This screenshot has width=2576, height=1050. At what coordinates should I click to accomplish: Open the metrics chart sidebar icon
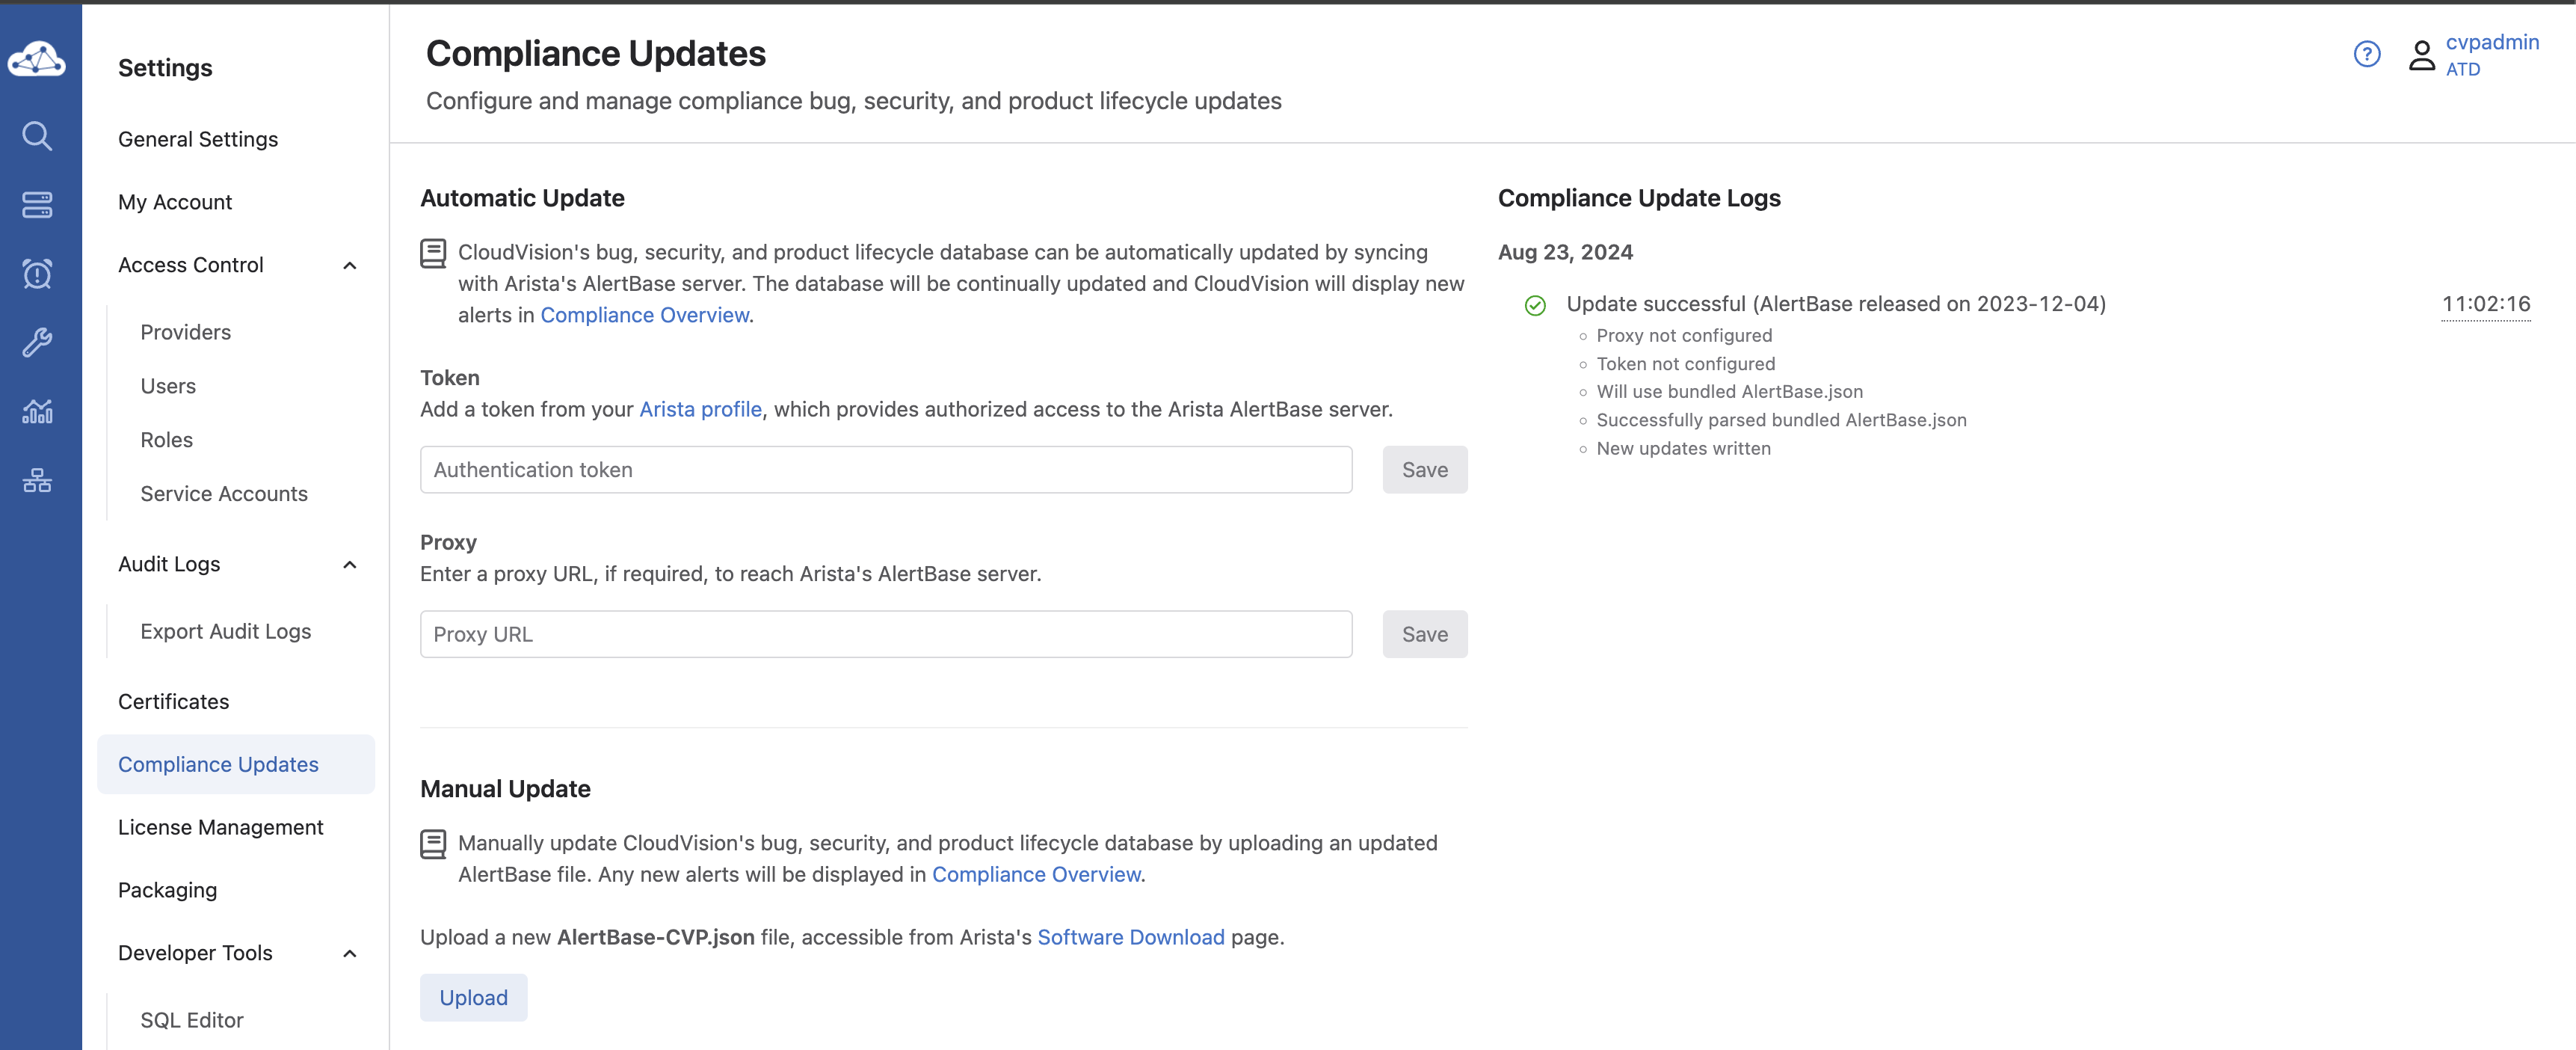[37, 411]
